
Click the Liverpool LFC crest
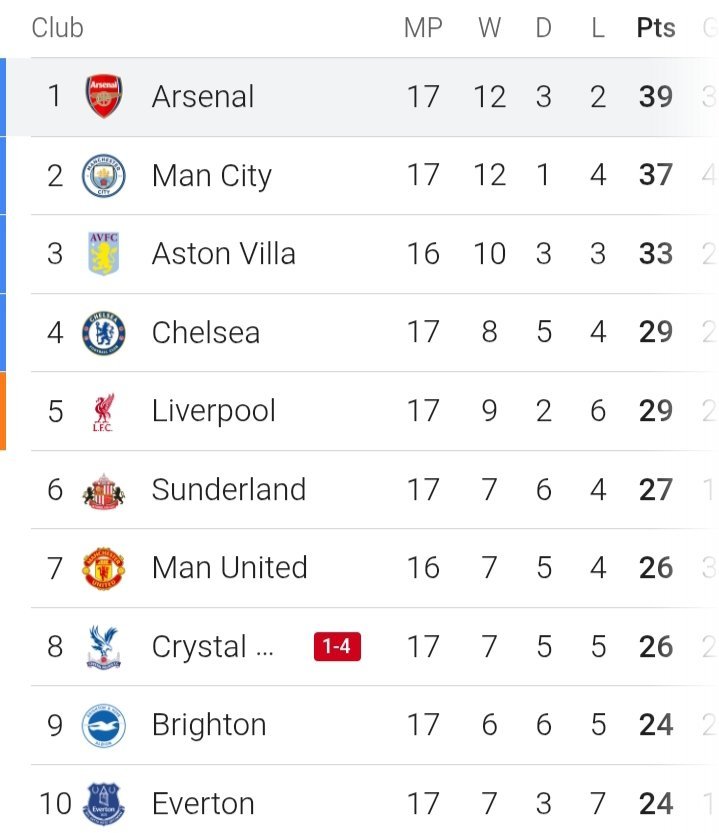(103, 411)
